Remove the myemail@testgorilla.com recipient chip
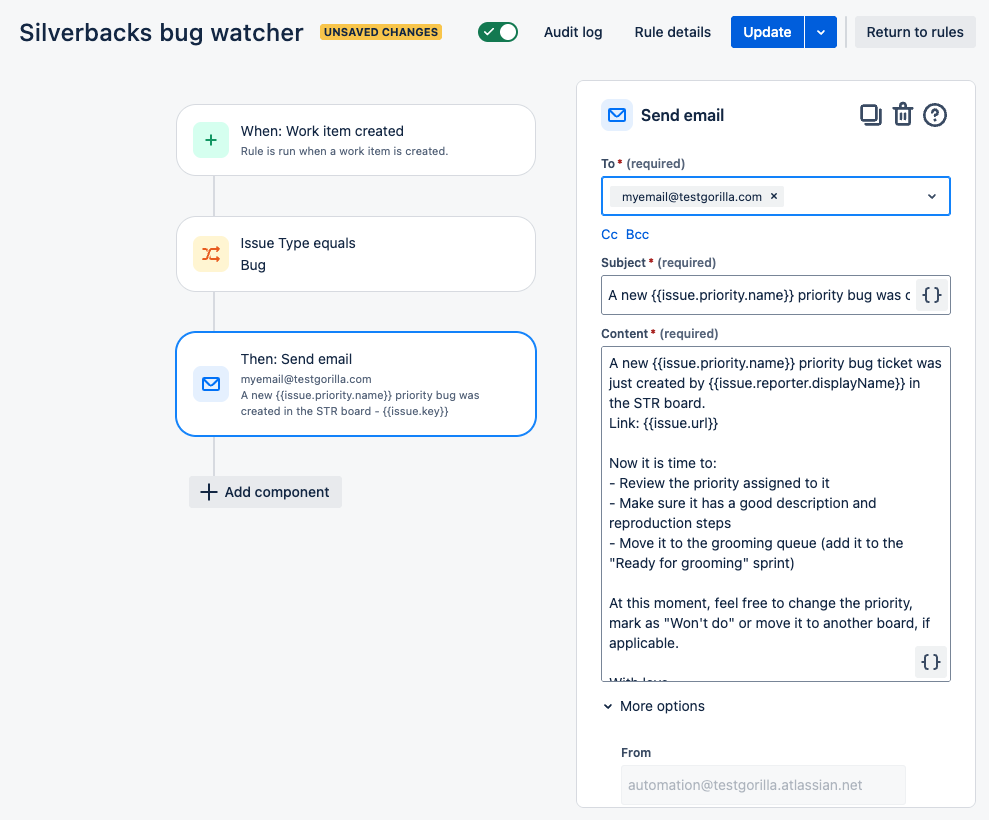This screenshot has width=989, height=820. (x=774, y=196)
